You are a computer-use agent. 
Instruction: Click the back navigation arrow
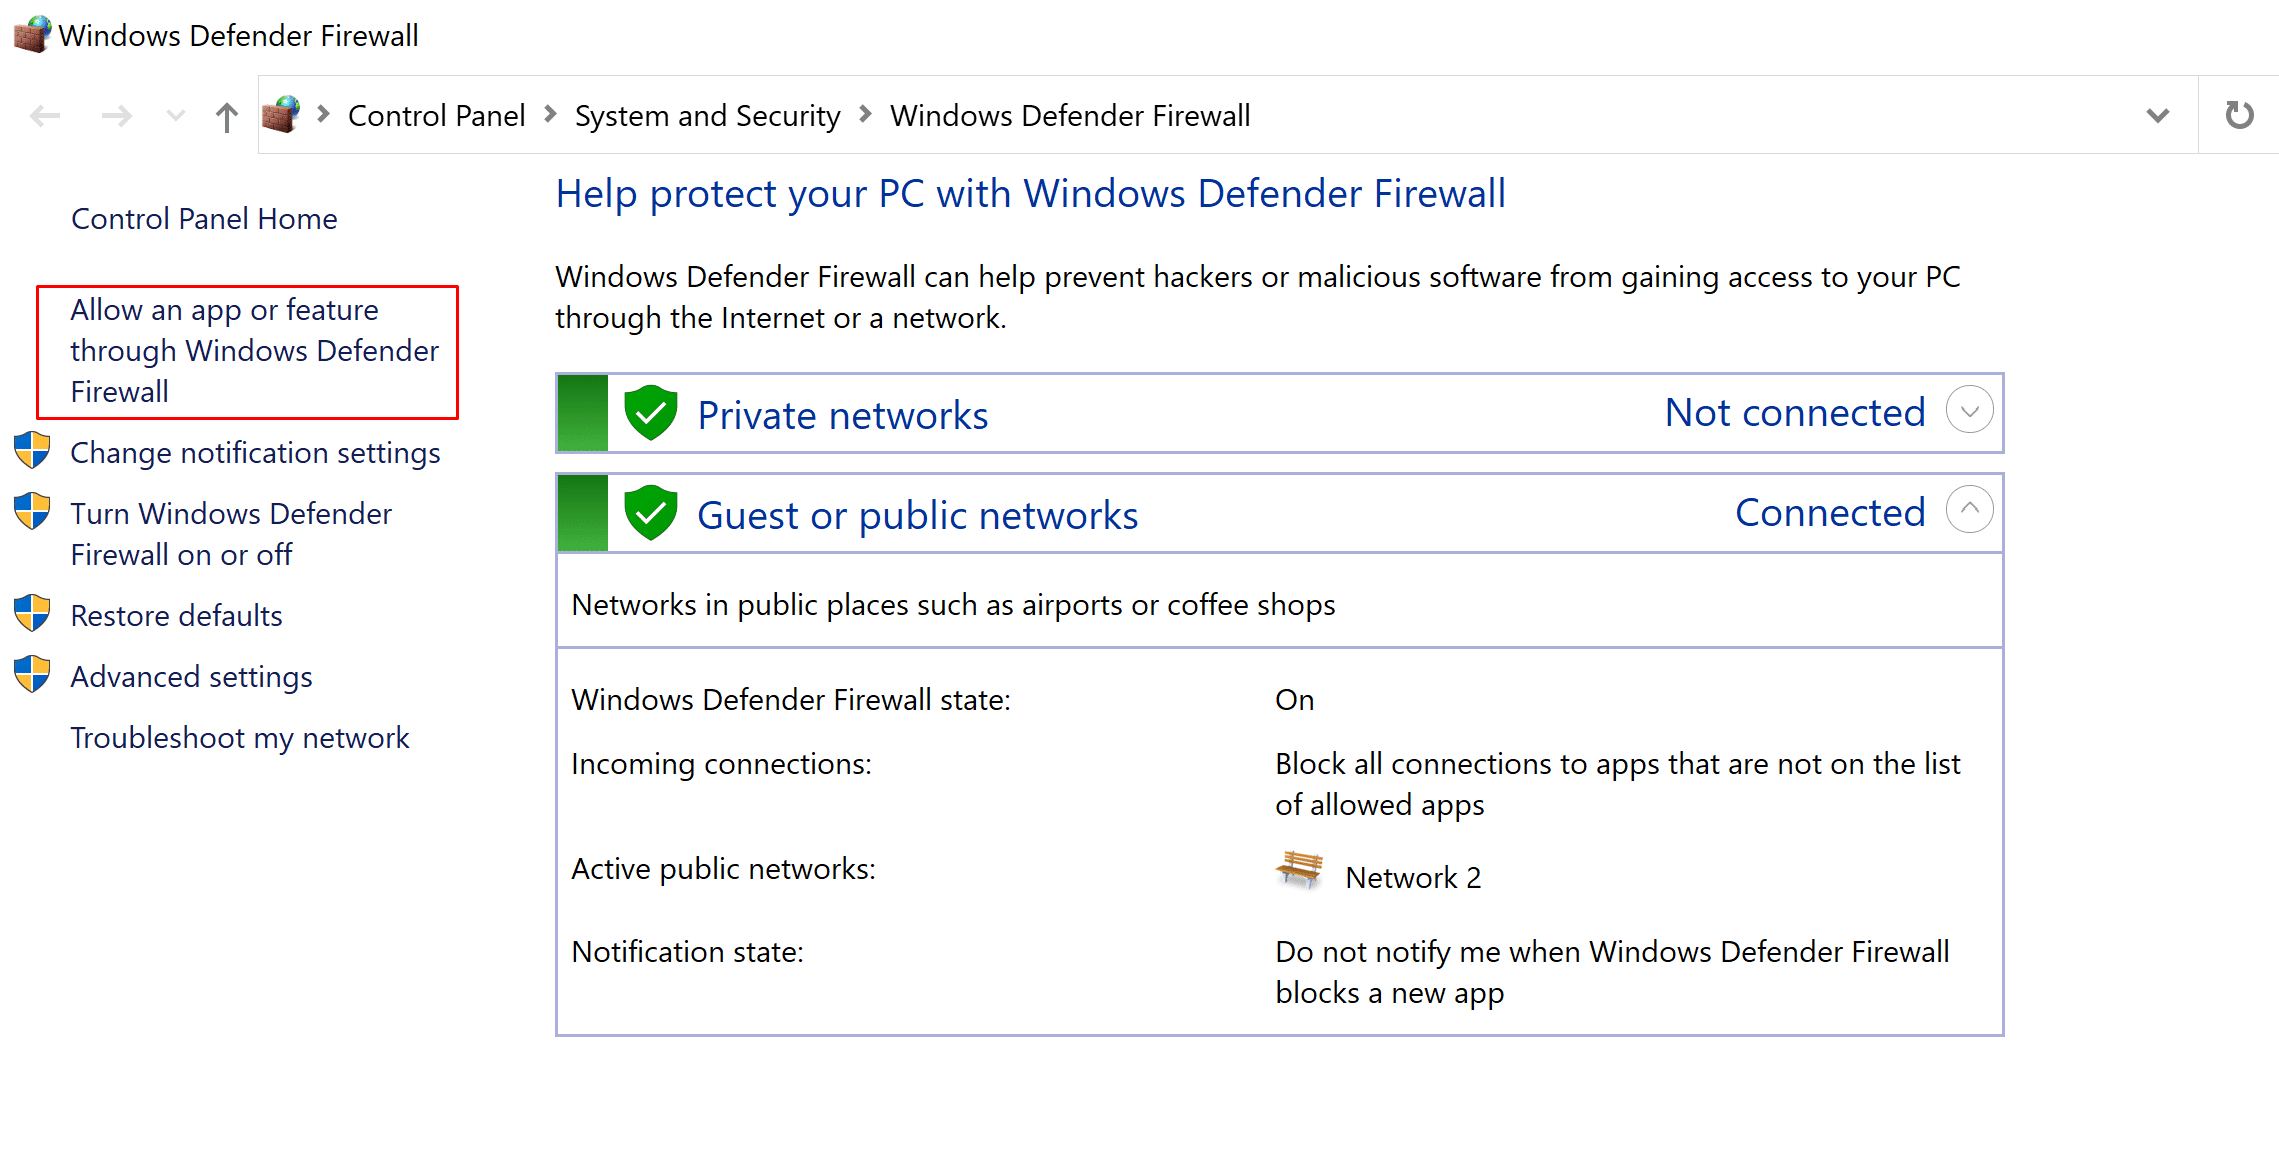[45, 116]
